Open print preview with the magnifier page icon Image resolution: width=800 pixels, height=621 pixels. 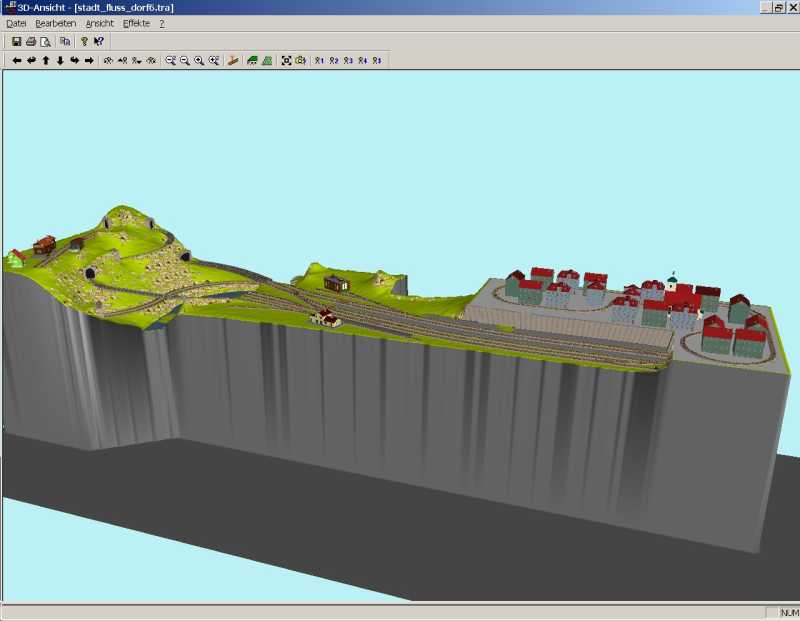(x=45, y=41)
